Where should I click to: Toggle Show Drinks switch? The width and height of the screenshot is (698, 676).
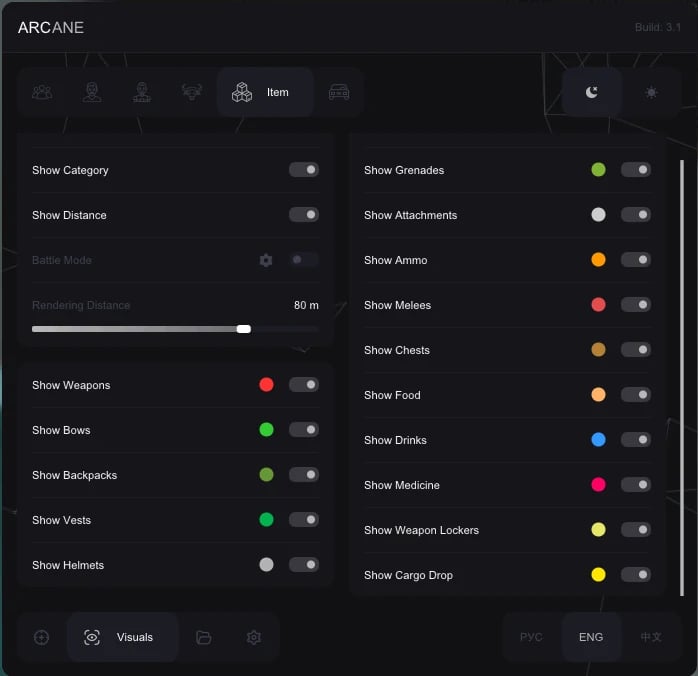click(x=636, y=440)
